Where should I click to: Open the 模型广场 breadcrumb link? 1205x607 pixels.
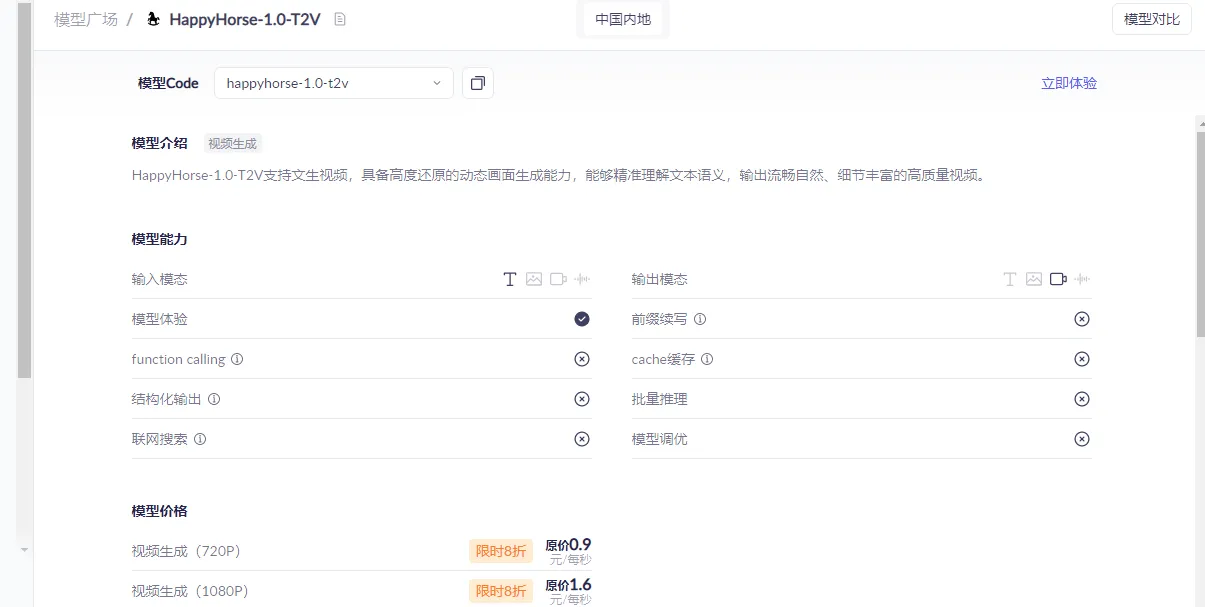86,19
